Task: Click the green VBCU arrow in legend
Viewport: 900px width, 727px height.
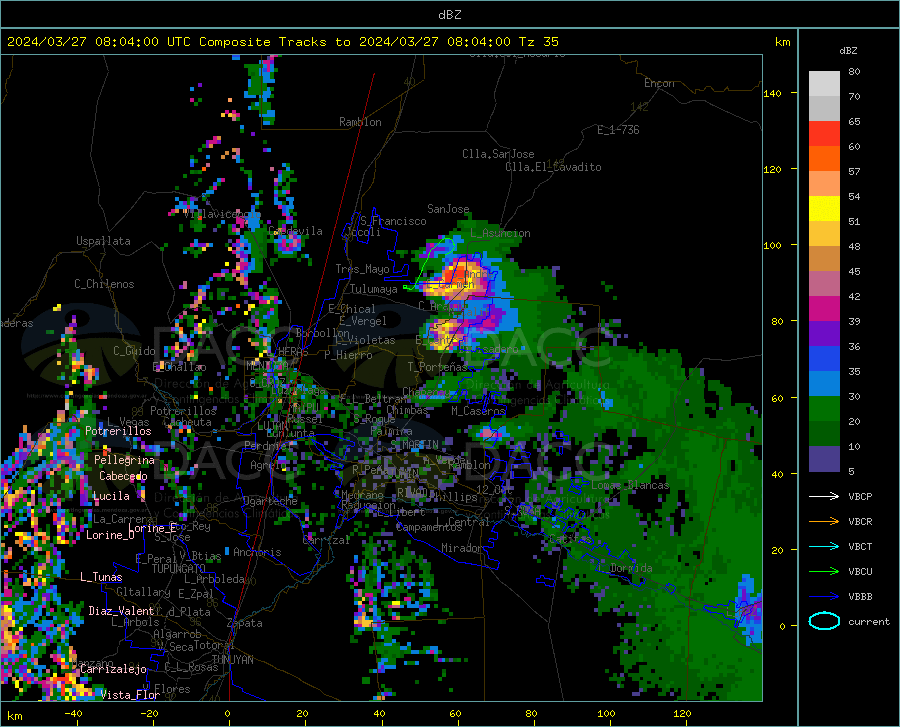Action: tap(824, 572)
